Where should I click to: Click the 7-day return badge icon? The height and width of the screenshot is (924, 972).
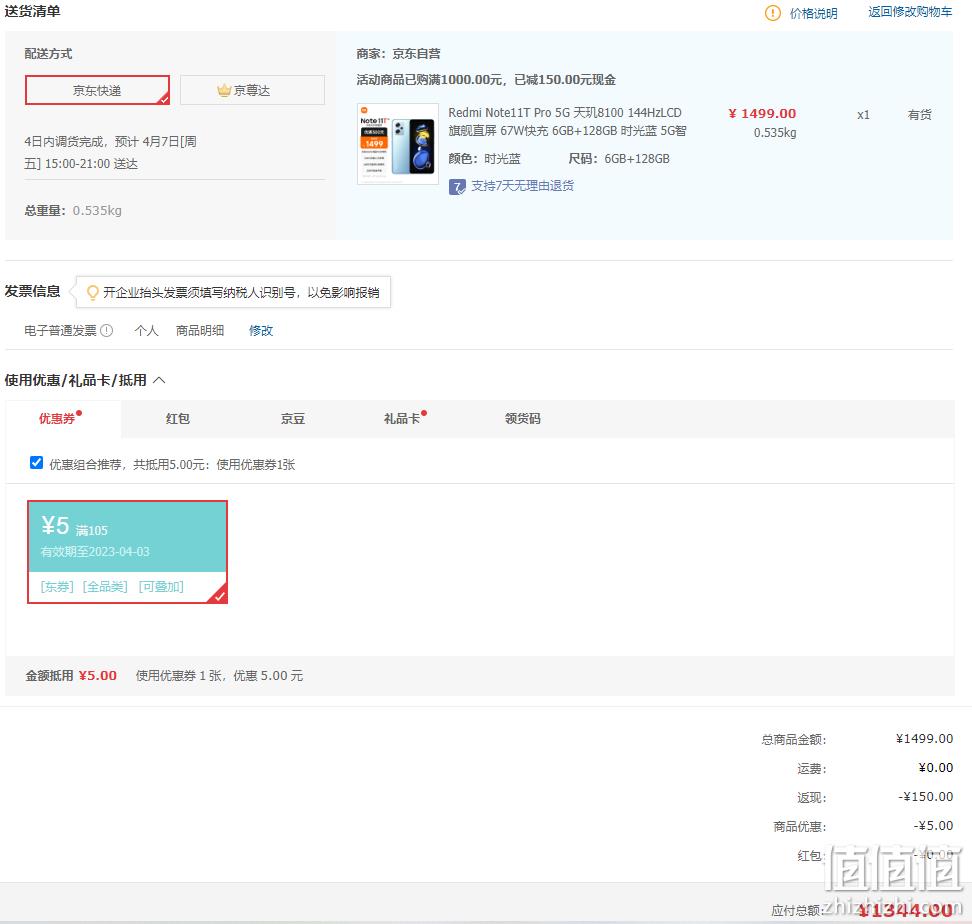click(457, 187)
